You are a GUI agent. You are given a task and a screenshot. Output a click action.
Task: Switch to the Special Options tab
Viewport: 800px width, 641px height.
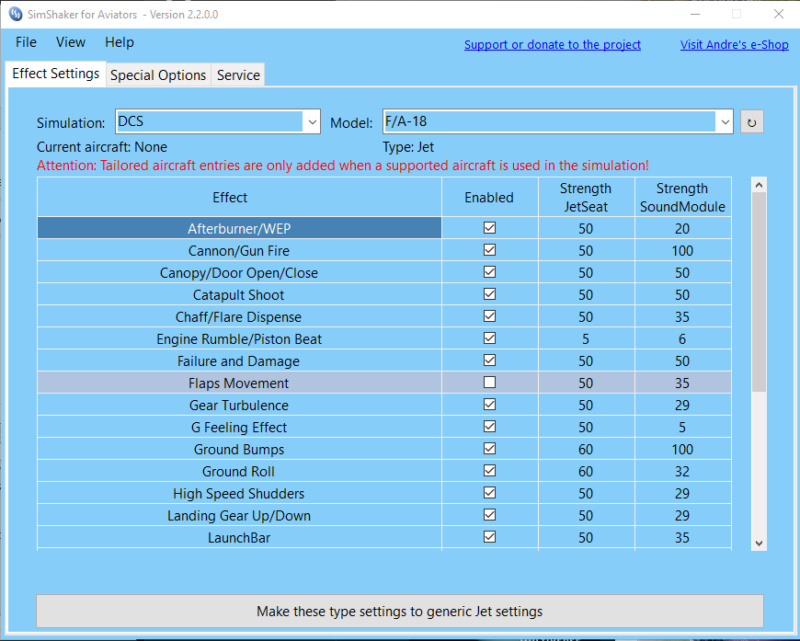(158, 76)
